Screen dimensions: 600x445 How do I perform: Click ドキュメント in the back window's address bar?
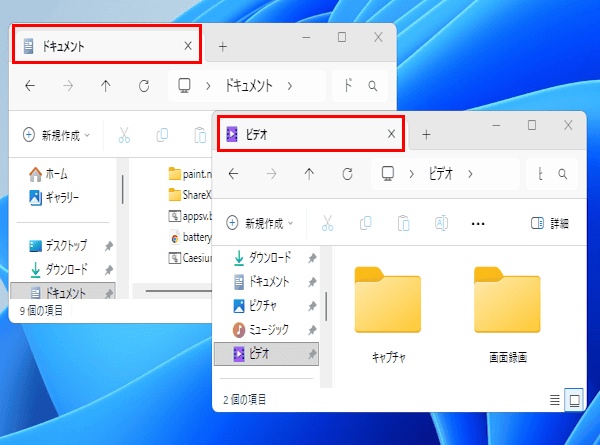[x=248, y=85]
